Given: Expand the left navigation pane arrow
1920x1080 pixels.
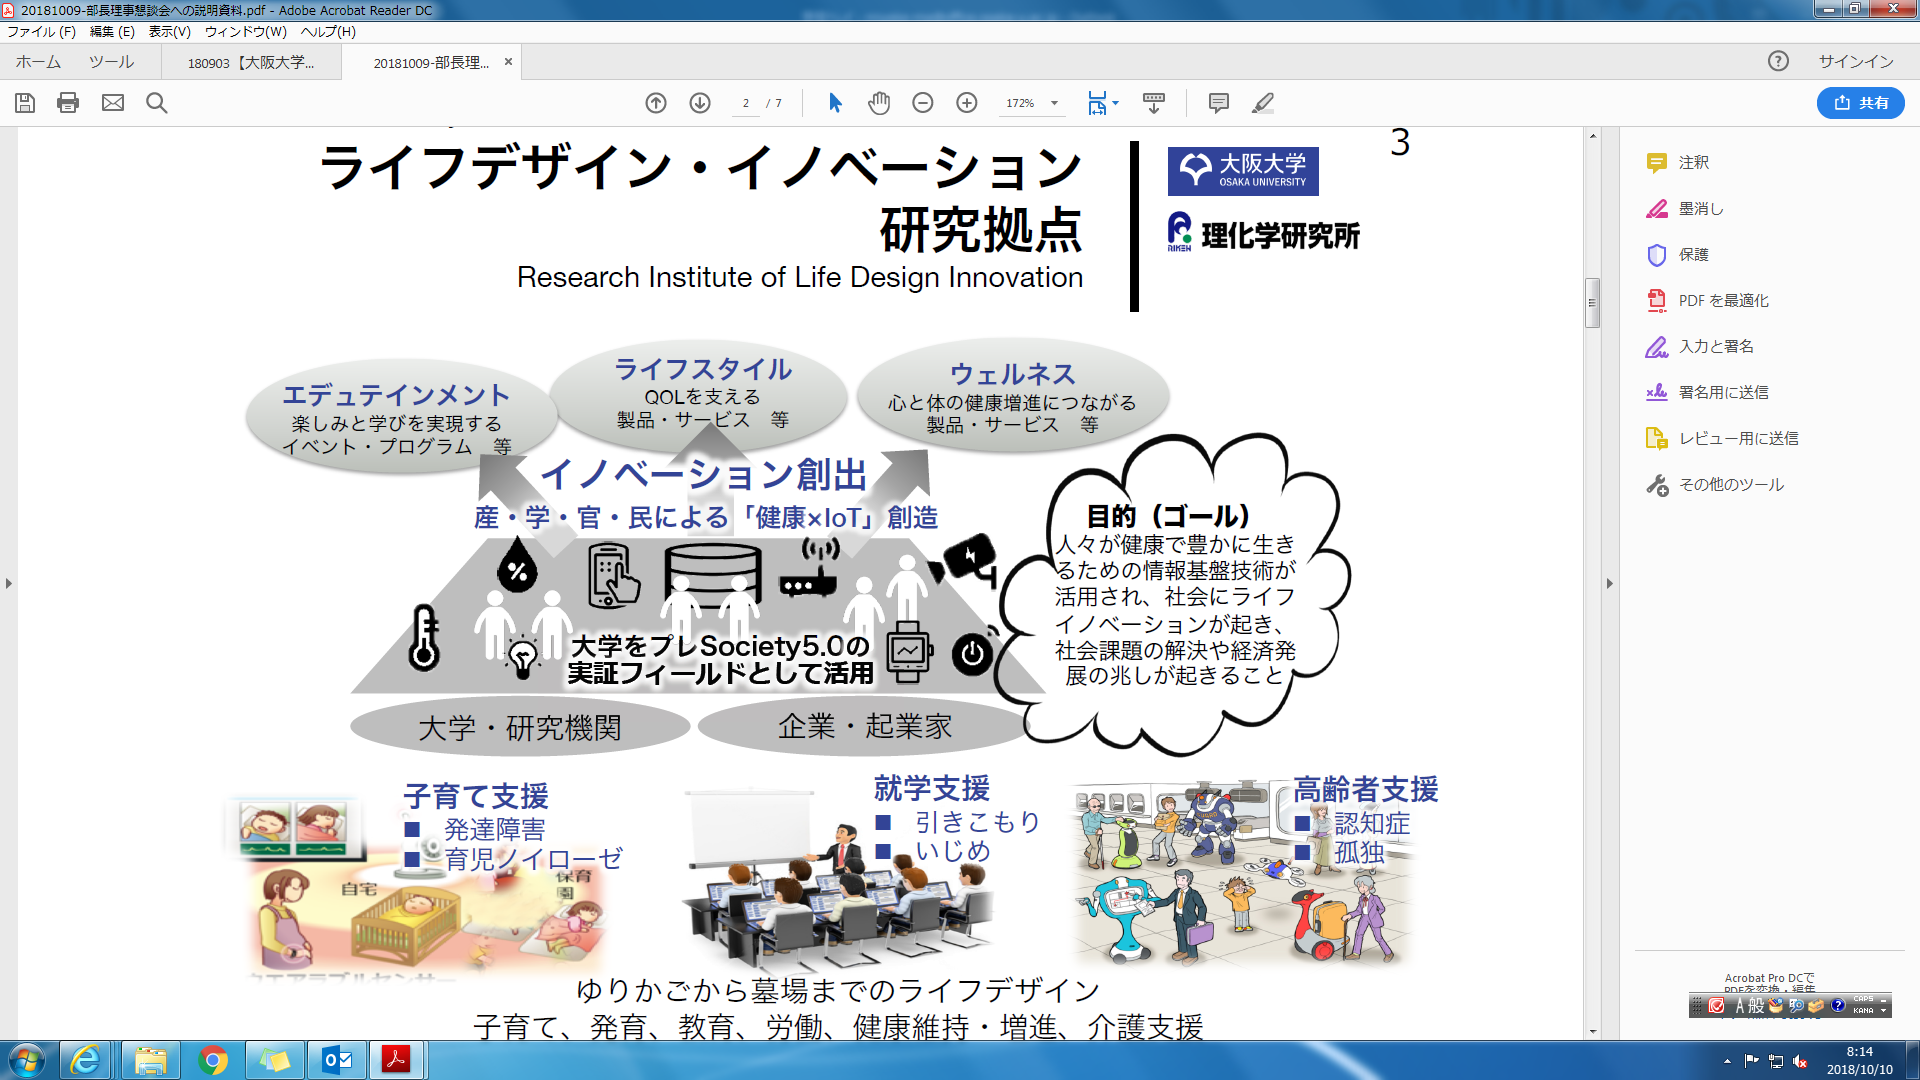Looking at the screenshot, I should (9, 583).
